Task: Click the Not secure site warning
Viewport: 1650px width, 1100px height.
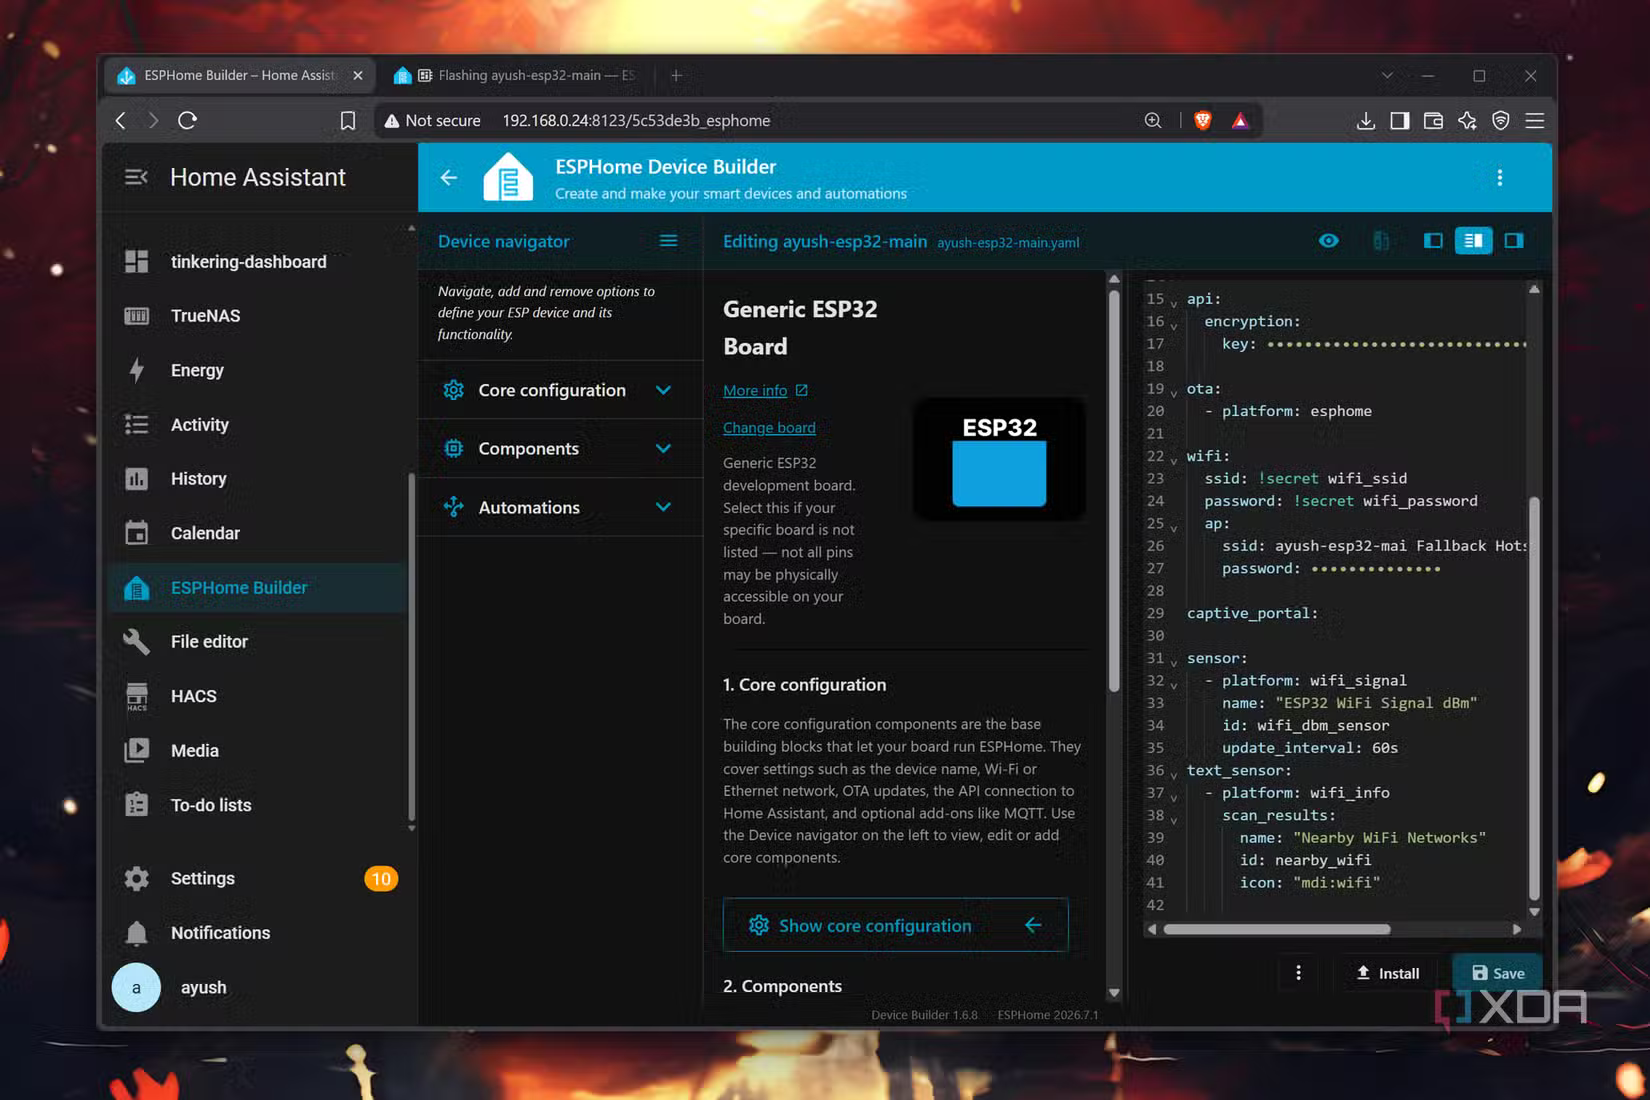Action: pyautogui.click(x=433, y=121)
